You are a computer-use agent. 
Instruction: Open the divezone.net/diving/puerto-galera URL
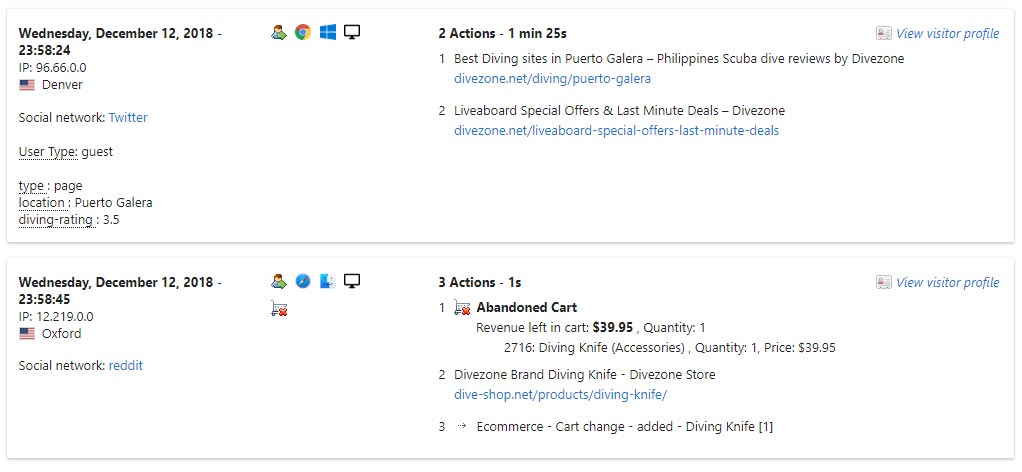coord(552,78)
